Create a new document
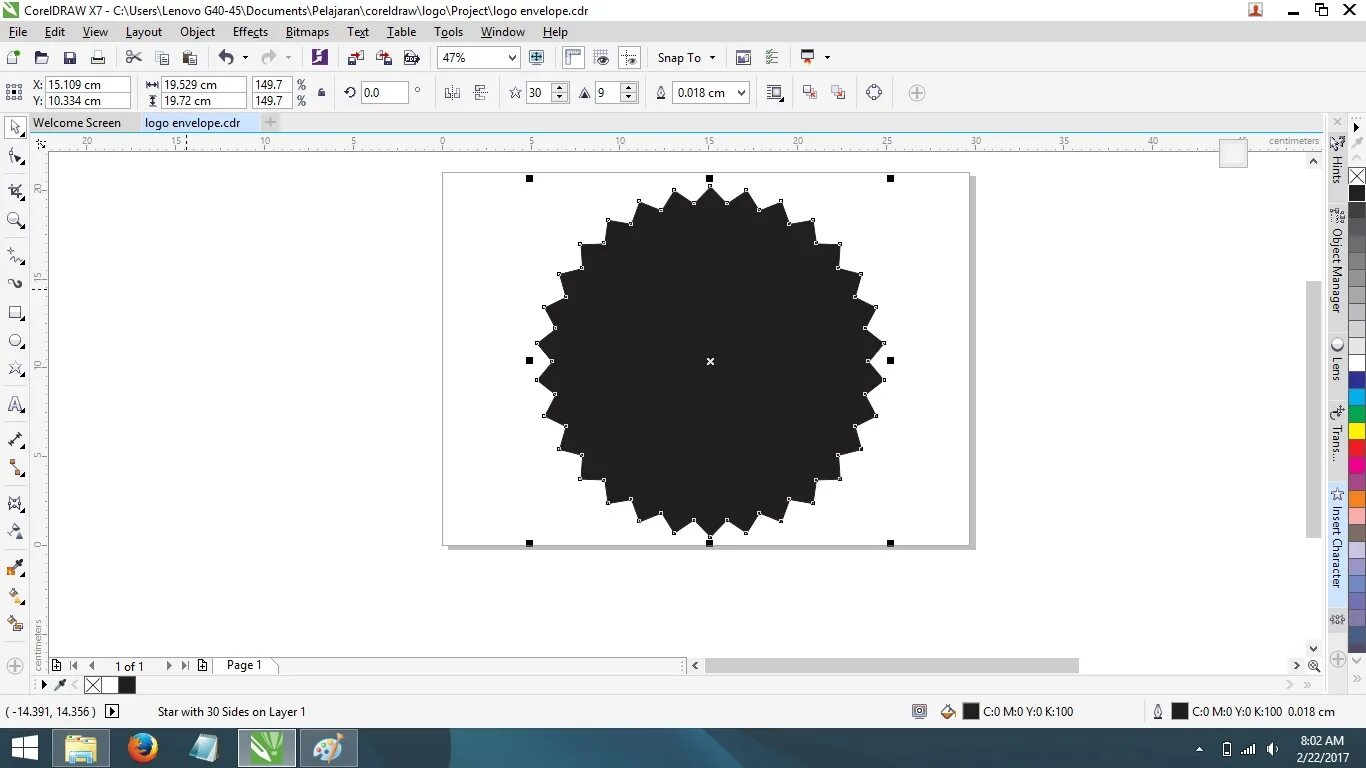Image resolution: width=1366 pixels, height=768 pixels. pos(14,58)
